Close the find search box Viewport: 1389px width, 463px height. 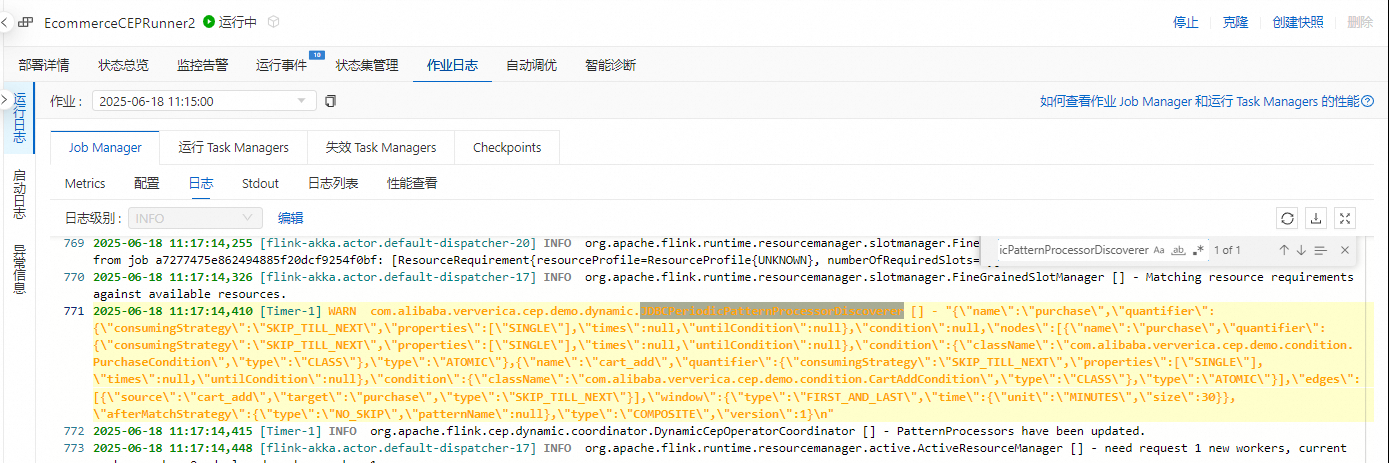click(x=1344, y=250)
